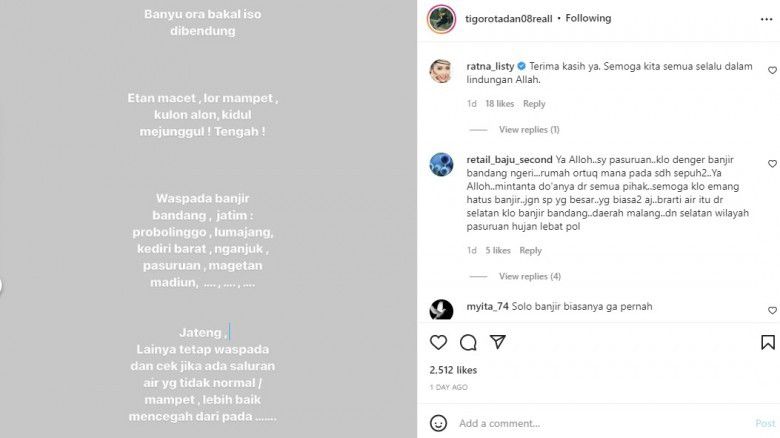
Task: Expand View replies (4)
Action: [x=529, y=276]
